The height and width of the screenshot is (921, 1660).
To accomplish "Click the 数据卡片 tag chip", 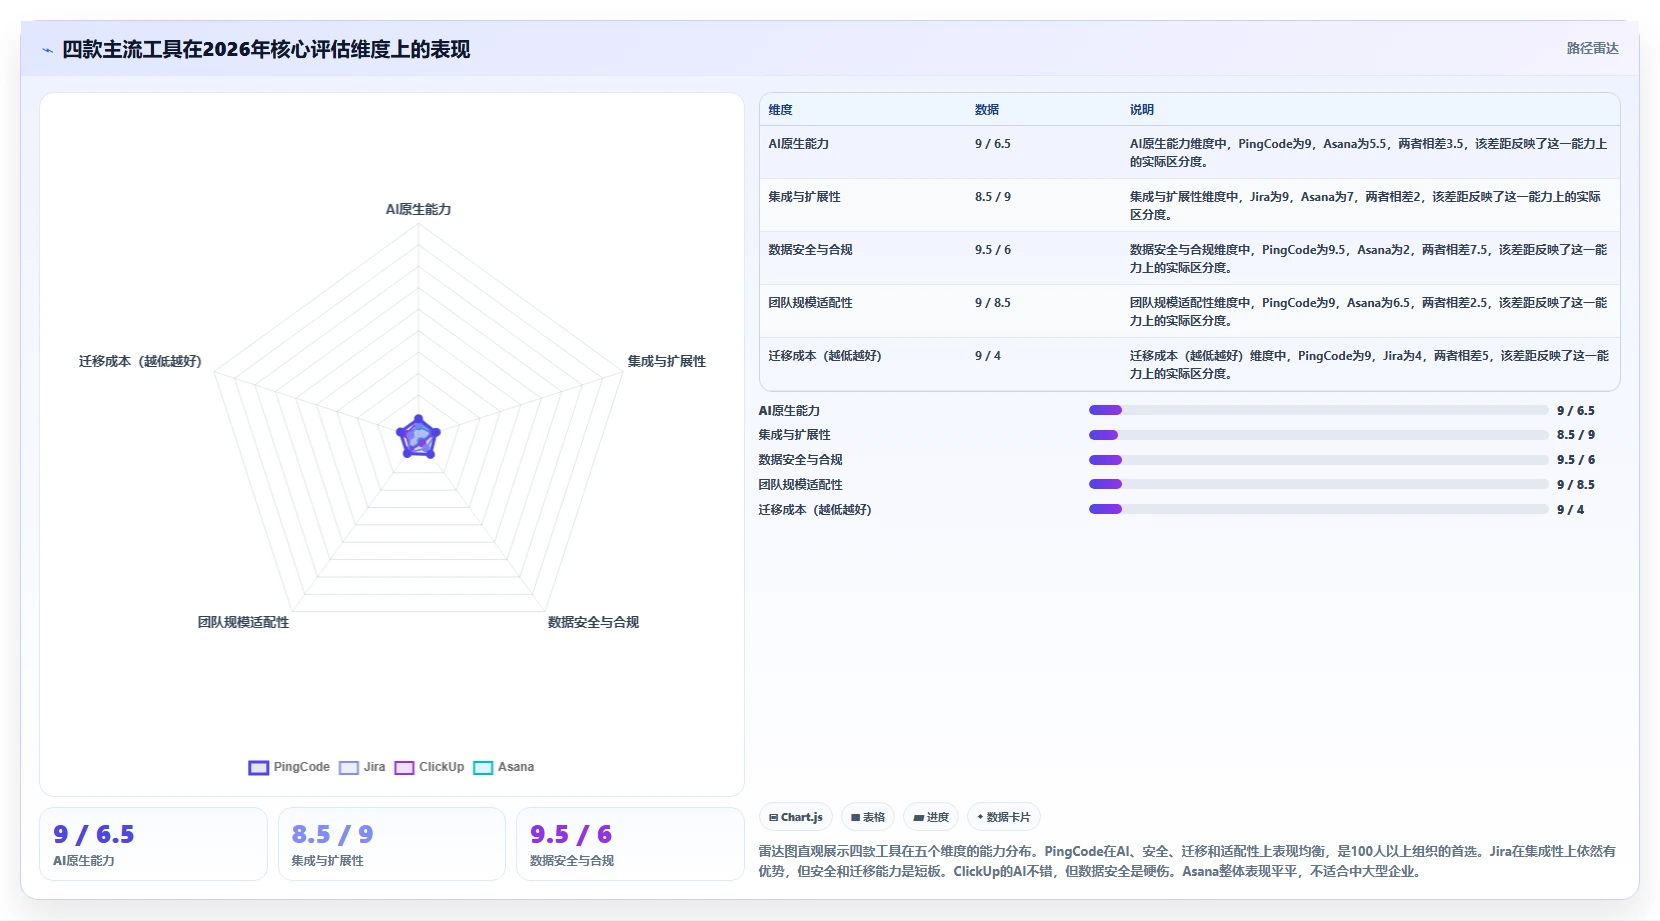I will 1004,817.
